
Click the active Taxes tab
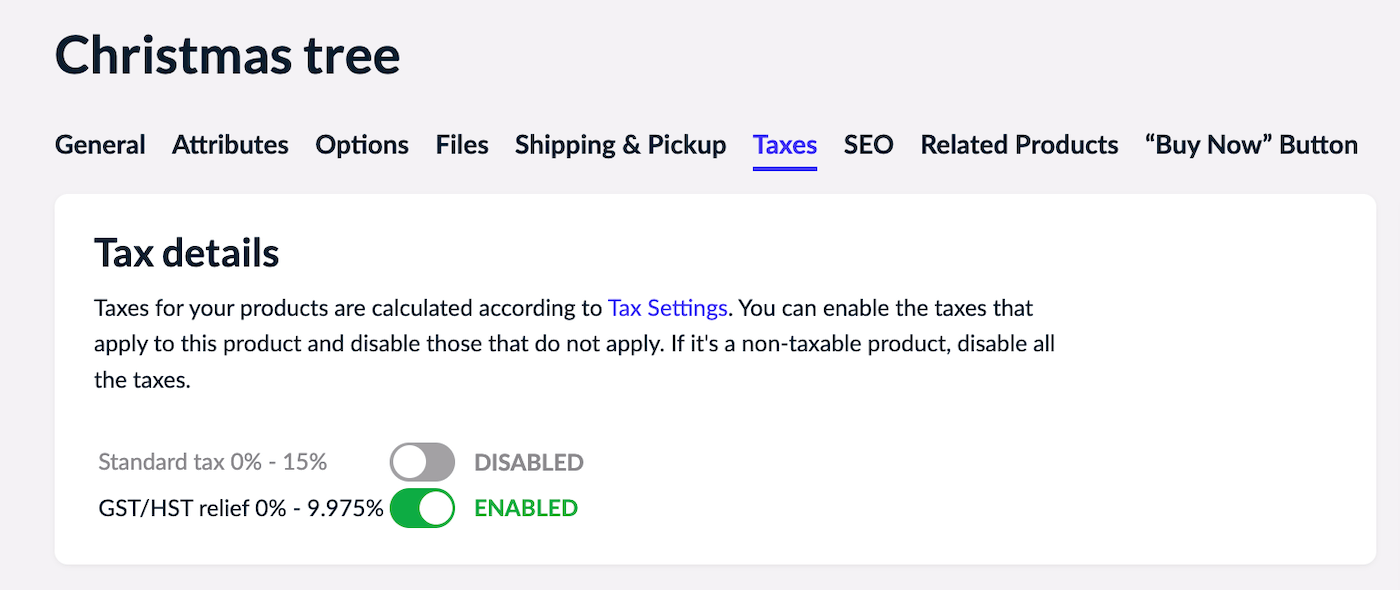coord(785,145)
